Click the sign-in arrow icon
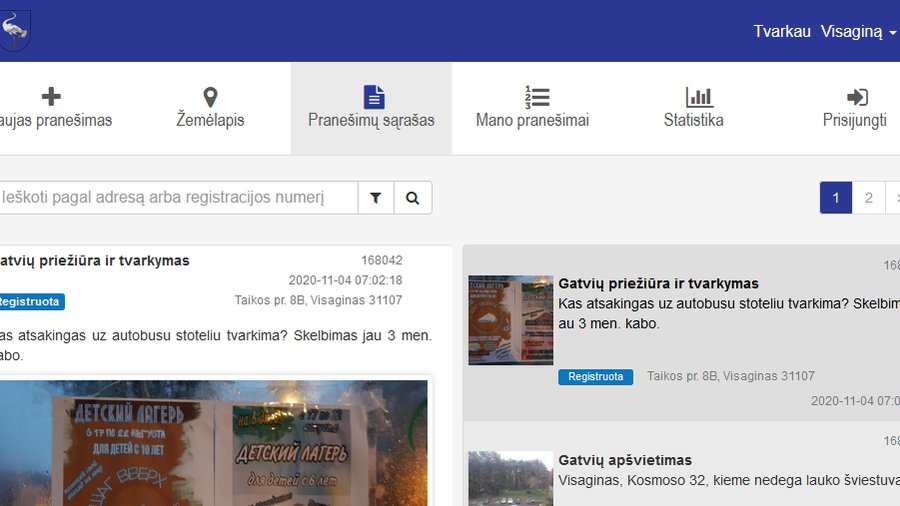 [857, 97]
